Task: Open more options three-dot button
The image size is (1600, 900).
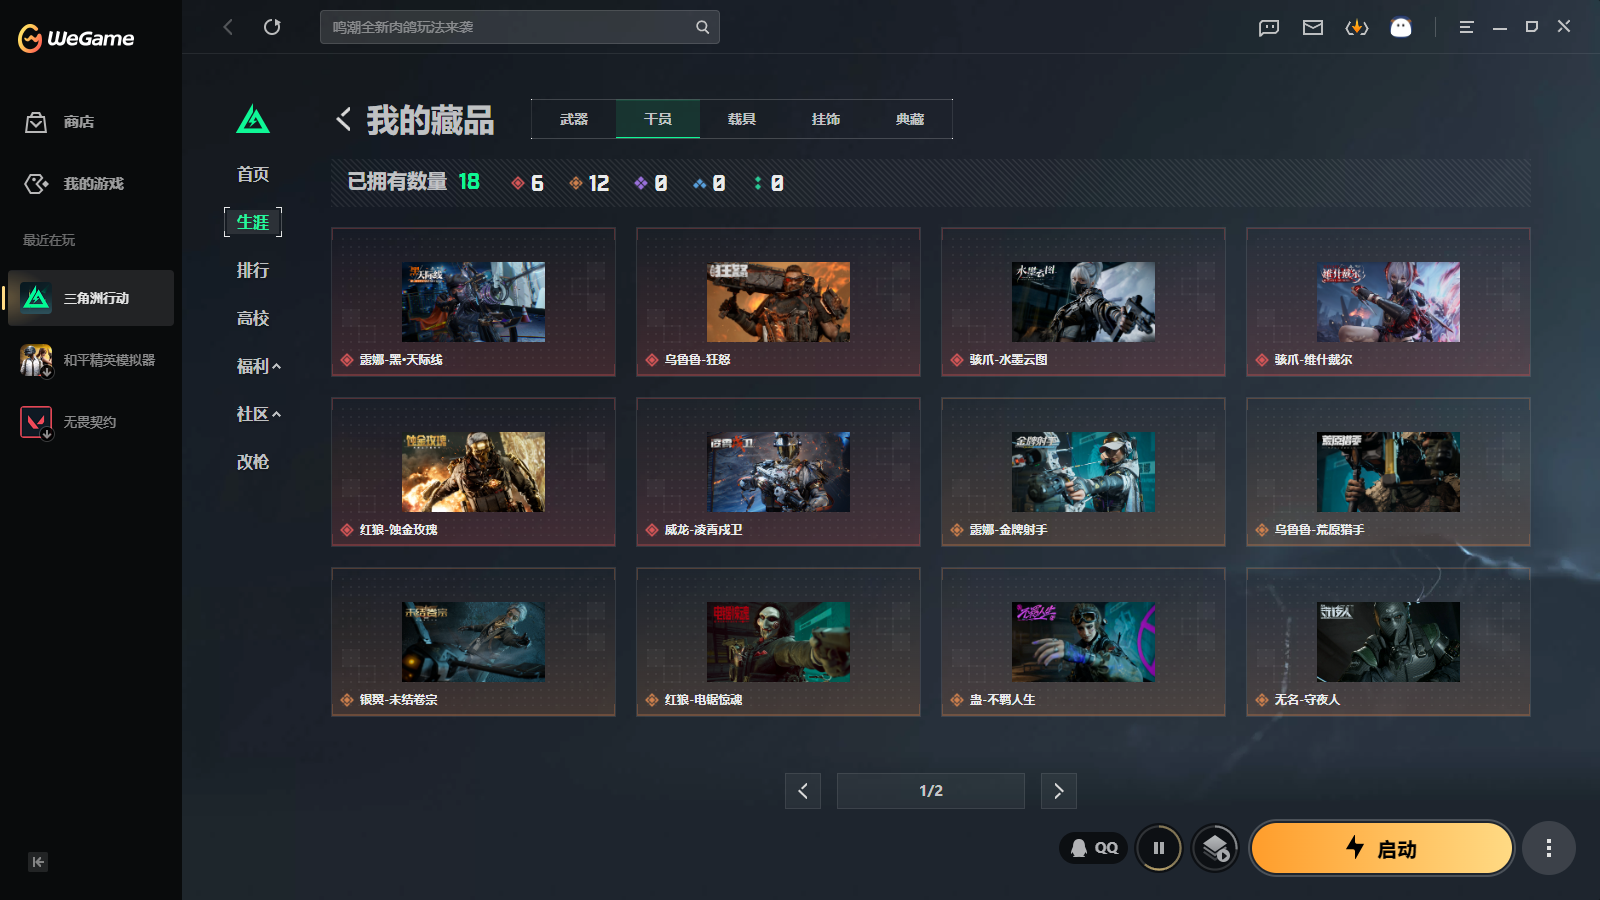Action: 1549,848
